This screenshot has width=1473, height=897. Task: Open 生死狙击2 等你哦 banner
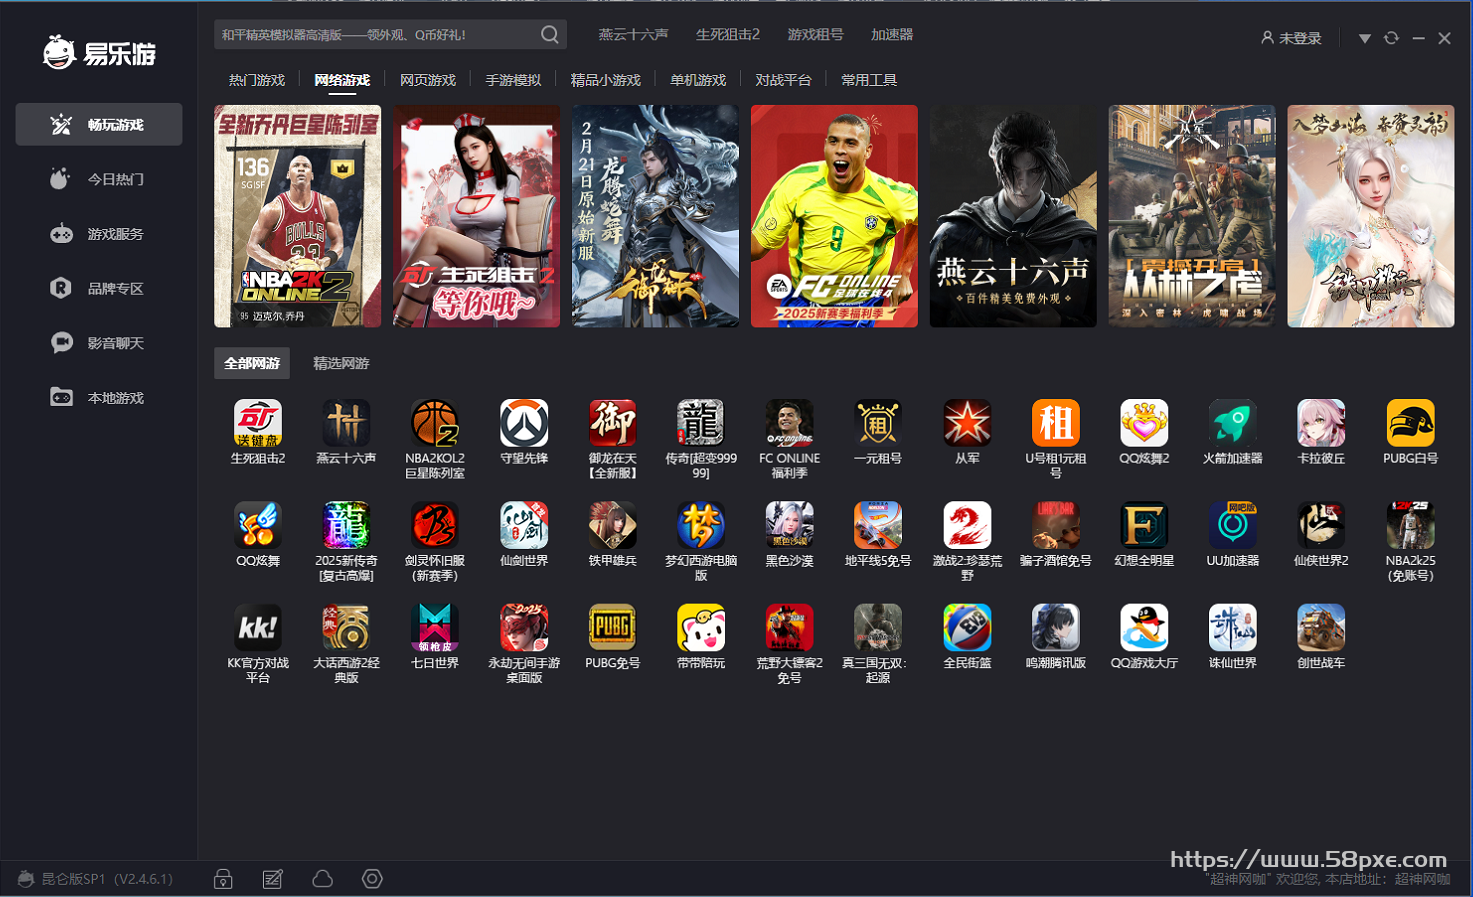476,216
